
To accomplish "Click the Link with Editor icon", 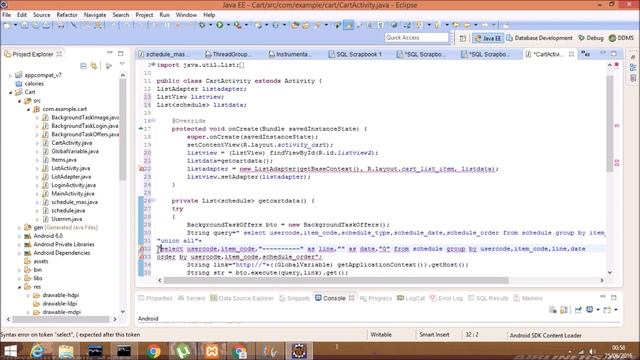I will click(x=94, y=66).
